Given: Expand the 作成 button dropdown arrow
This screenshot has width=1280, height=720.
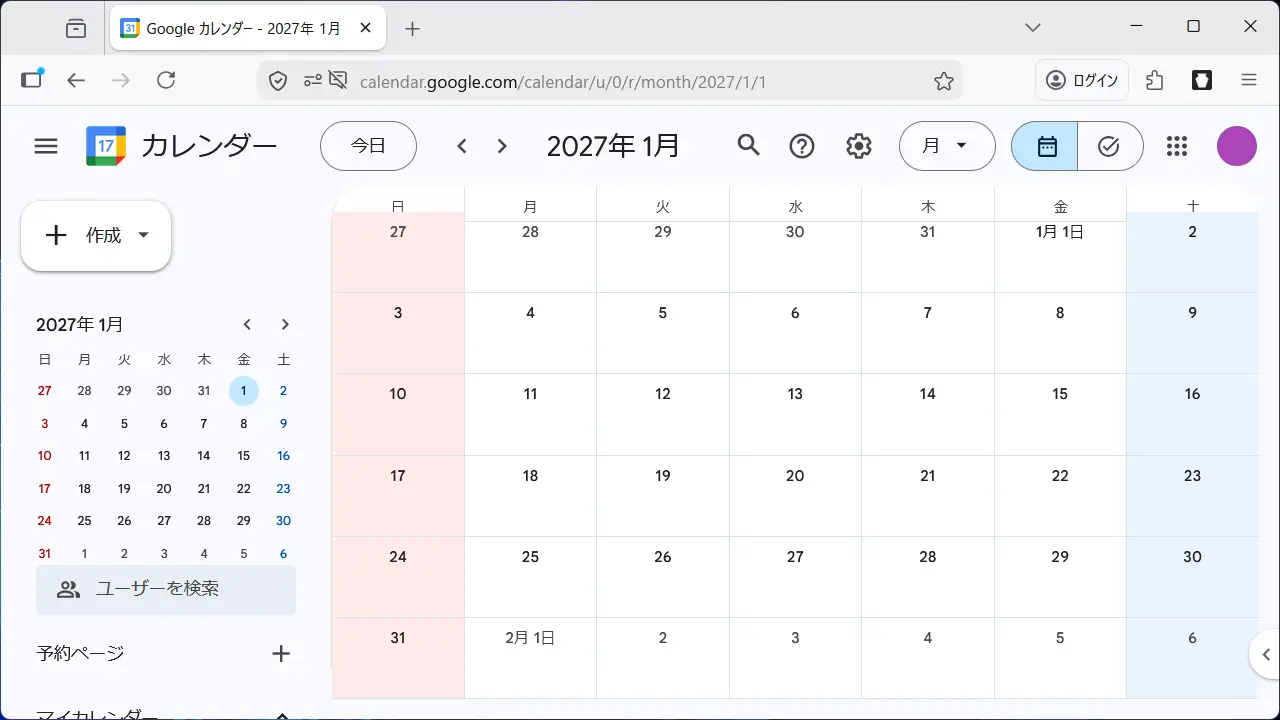Looking at the screenshot, I should click(142, 235).
